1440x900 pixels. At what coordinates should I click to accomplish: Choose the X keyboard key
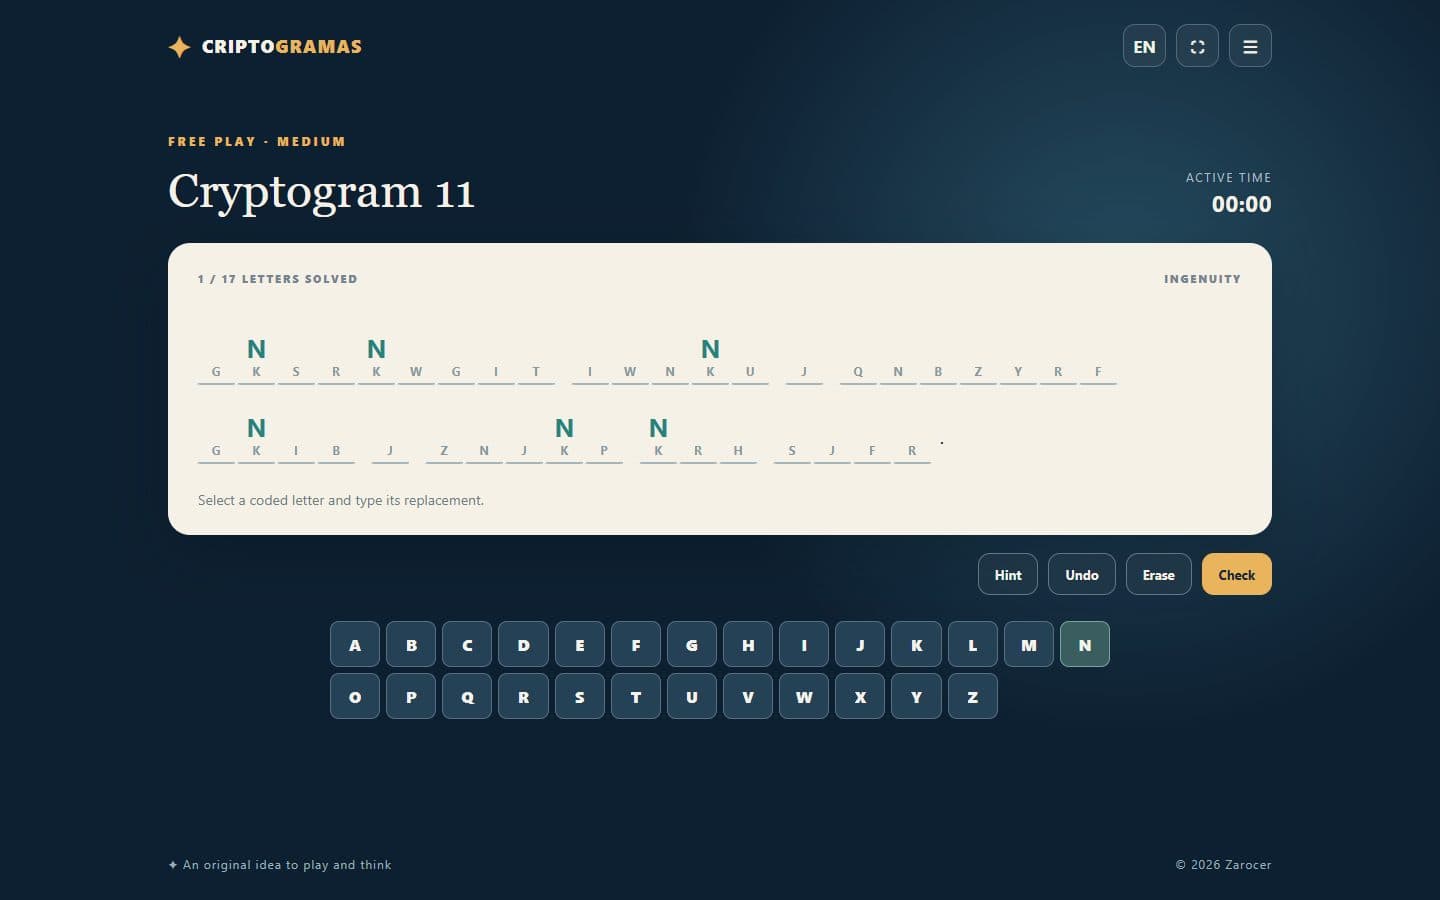click(x=859, y=697)
